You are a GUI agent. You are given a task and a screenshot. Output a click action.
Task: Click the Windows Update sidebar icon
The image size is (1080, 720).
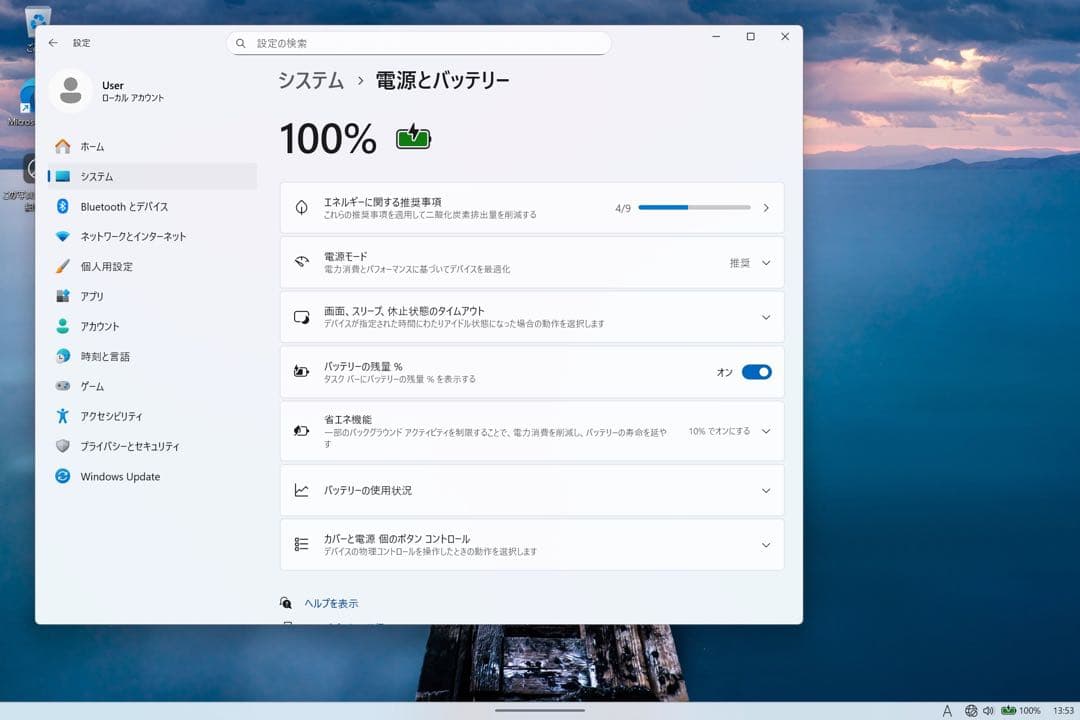click(62, 477)
